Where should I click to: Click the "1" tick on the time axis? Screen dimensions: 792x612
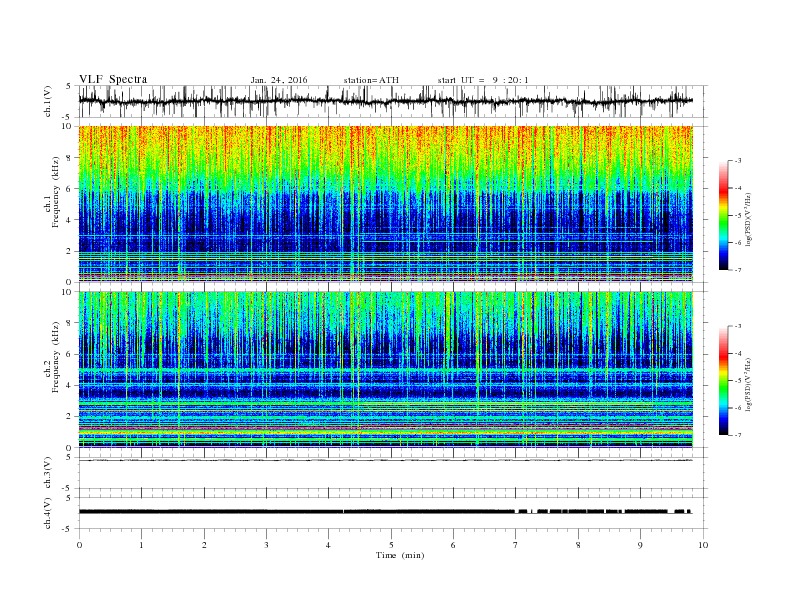click(x=141, y=545)
